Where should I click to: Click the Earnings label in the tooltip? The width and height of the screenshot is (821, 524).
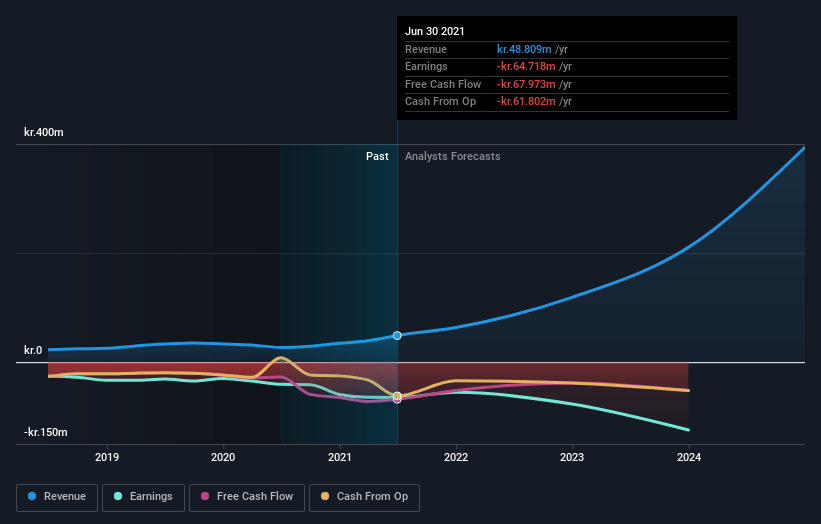(426, 66)
